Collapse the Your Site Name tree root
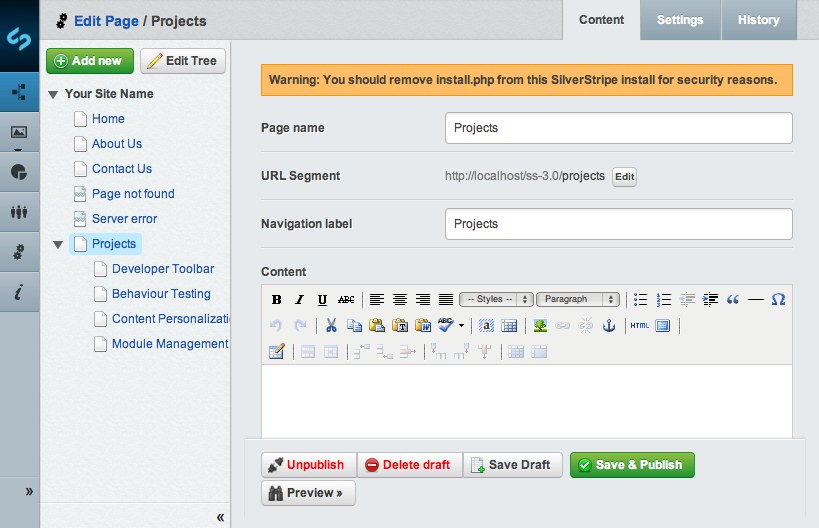Viewport: 819px width, 528px height. (x=53, y=94)
